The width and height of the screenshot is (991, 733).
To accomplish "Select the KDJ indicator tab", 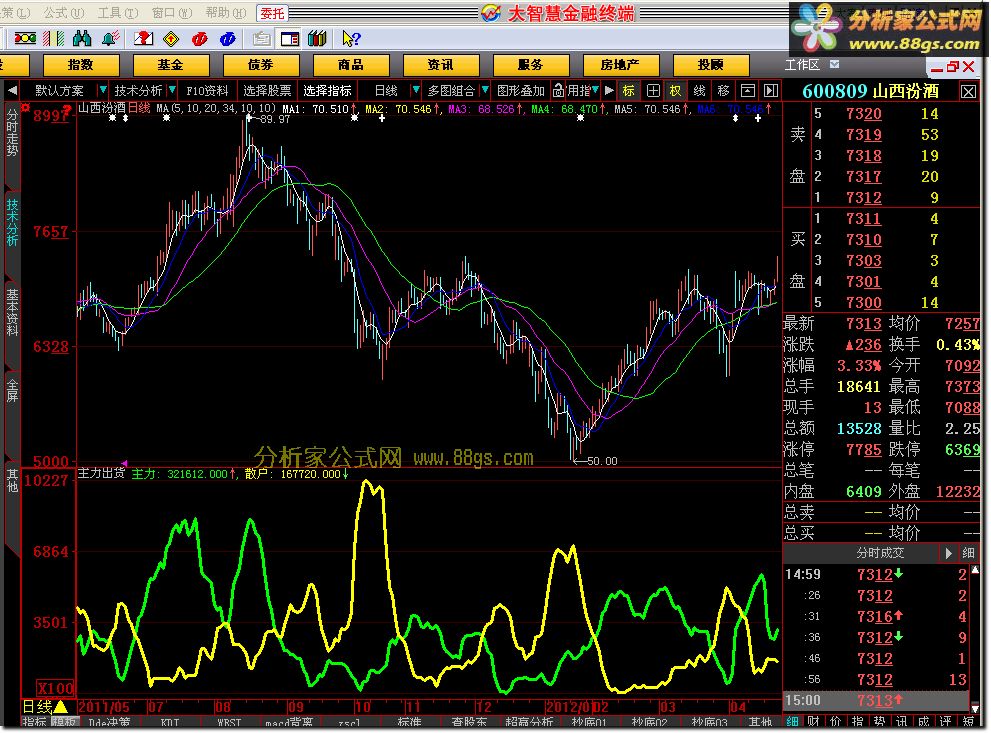I will tap(170, 722).
